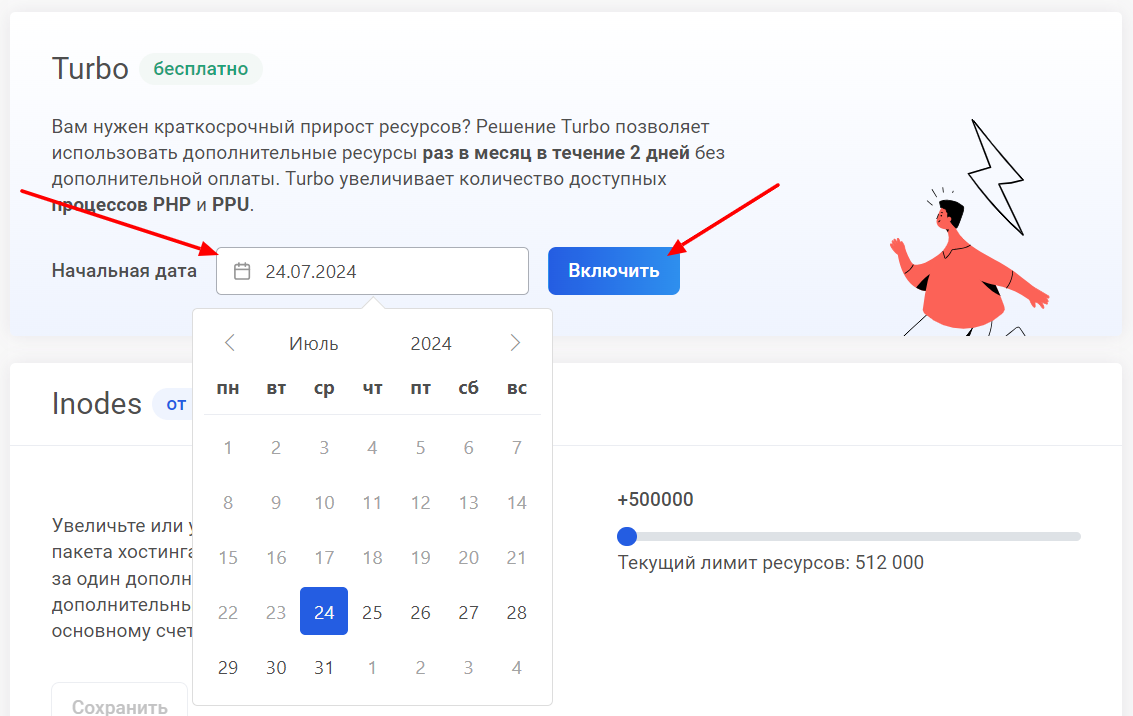Click the Inodes resource slider handle
This screenshot has height=716, width=1133.
coord(627,536)
